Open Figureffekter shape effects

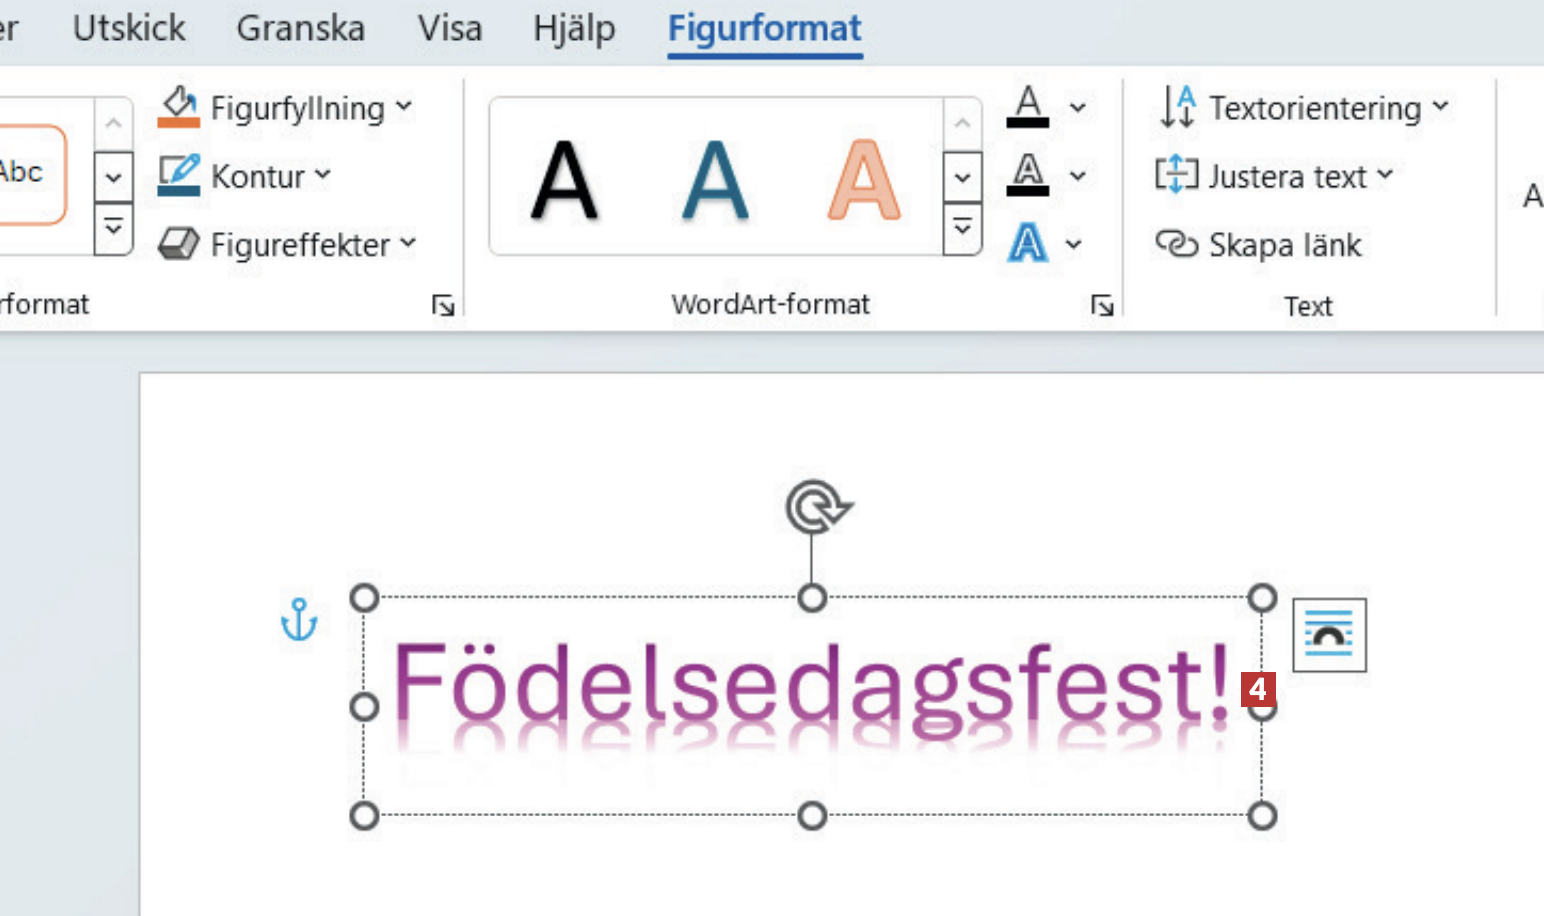286,244
